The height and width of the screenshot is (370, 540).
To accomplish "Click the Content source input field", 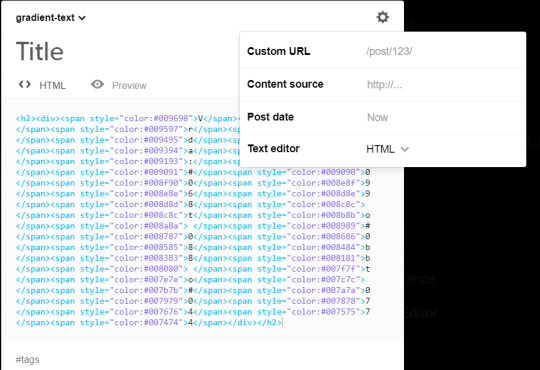I will point(443,84).
